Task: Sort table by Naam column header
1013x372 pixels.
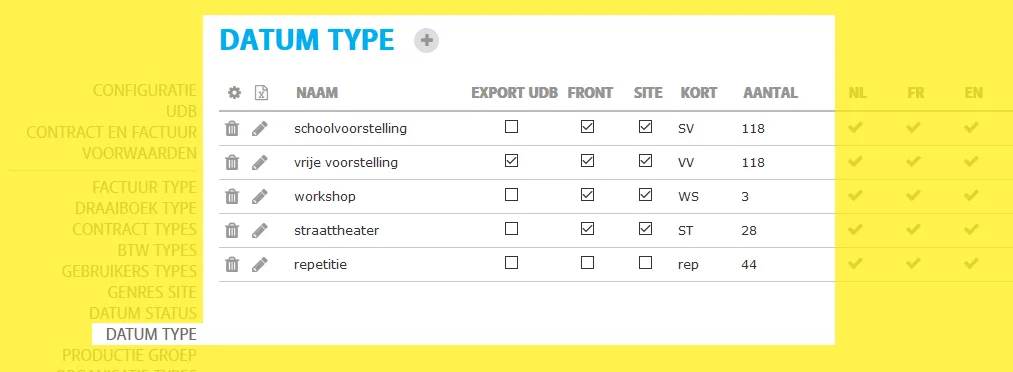Action: (317, 93)
